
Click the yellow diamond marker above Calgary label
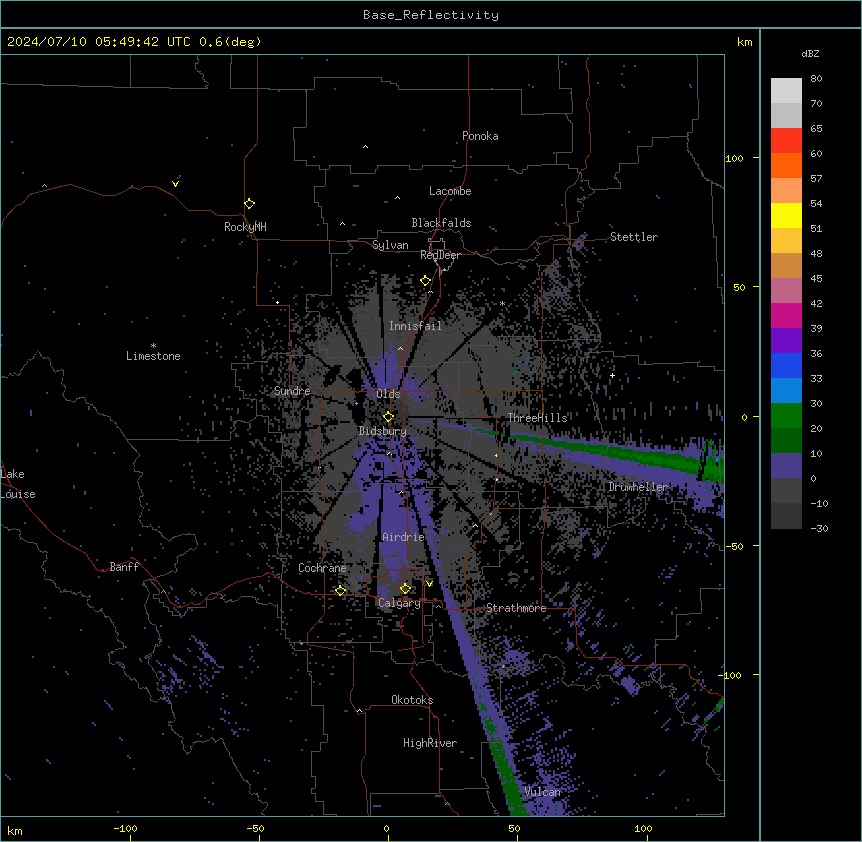click(x=405, y=589)
